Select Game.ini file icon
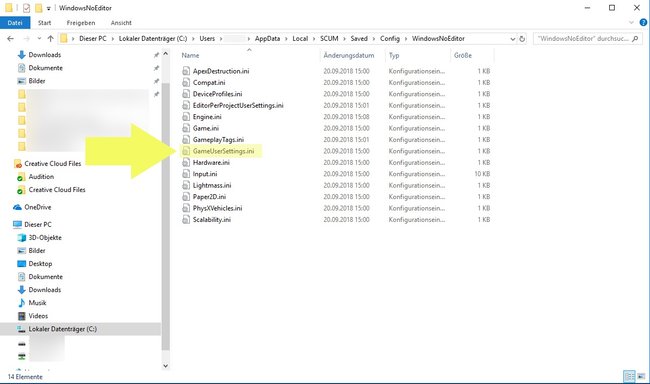This screenshot has height=384, width=650. 186,128
